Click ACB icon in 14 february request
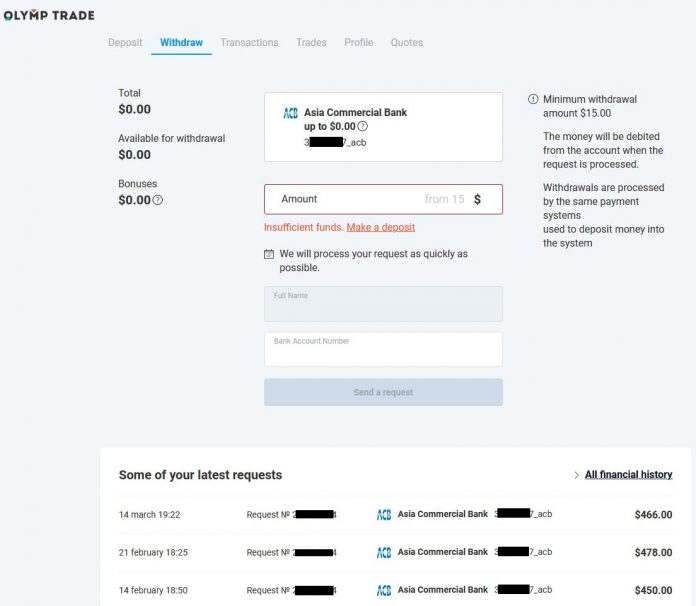 384,590
